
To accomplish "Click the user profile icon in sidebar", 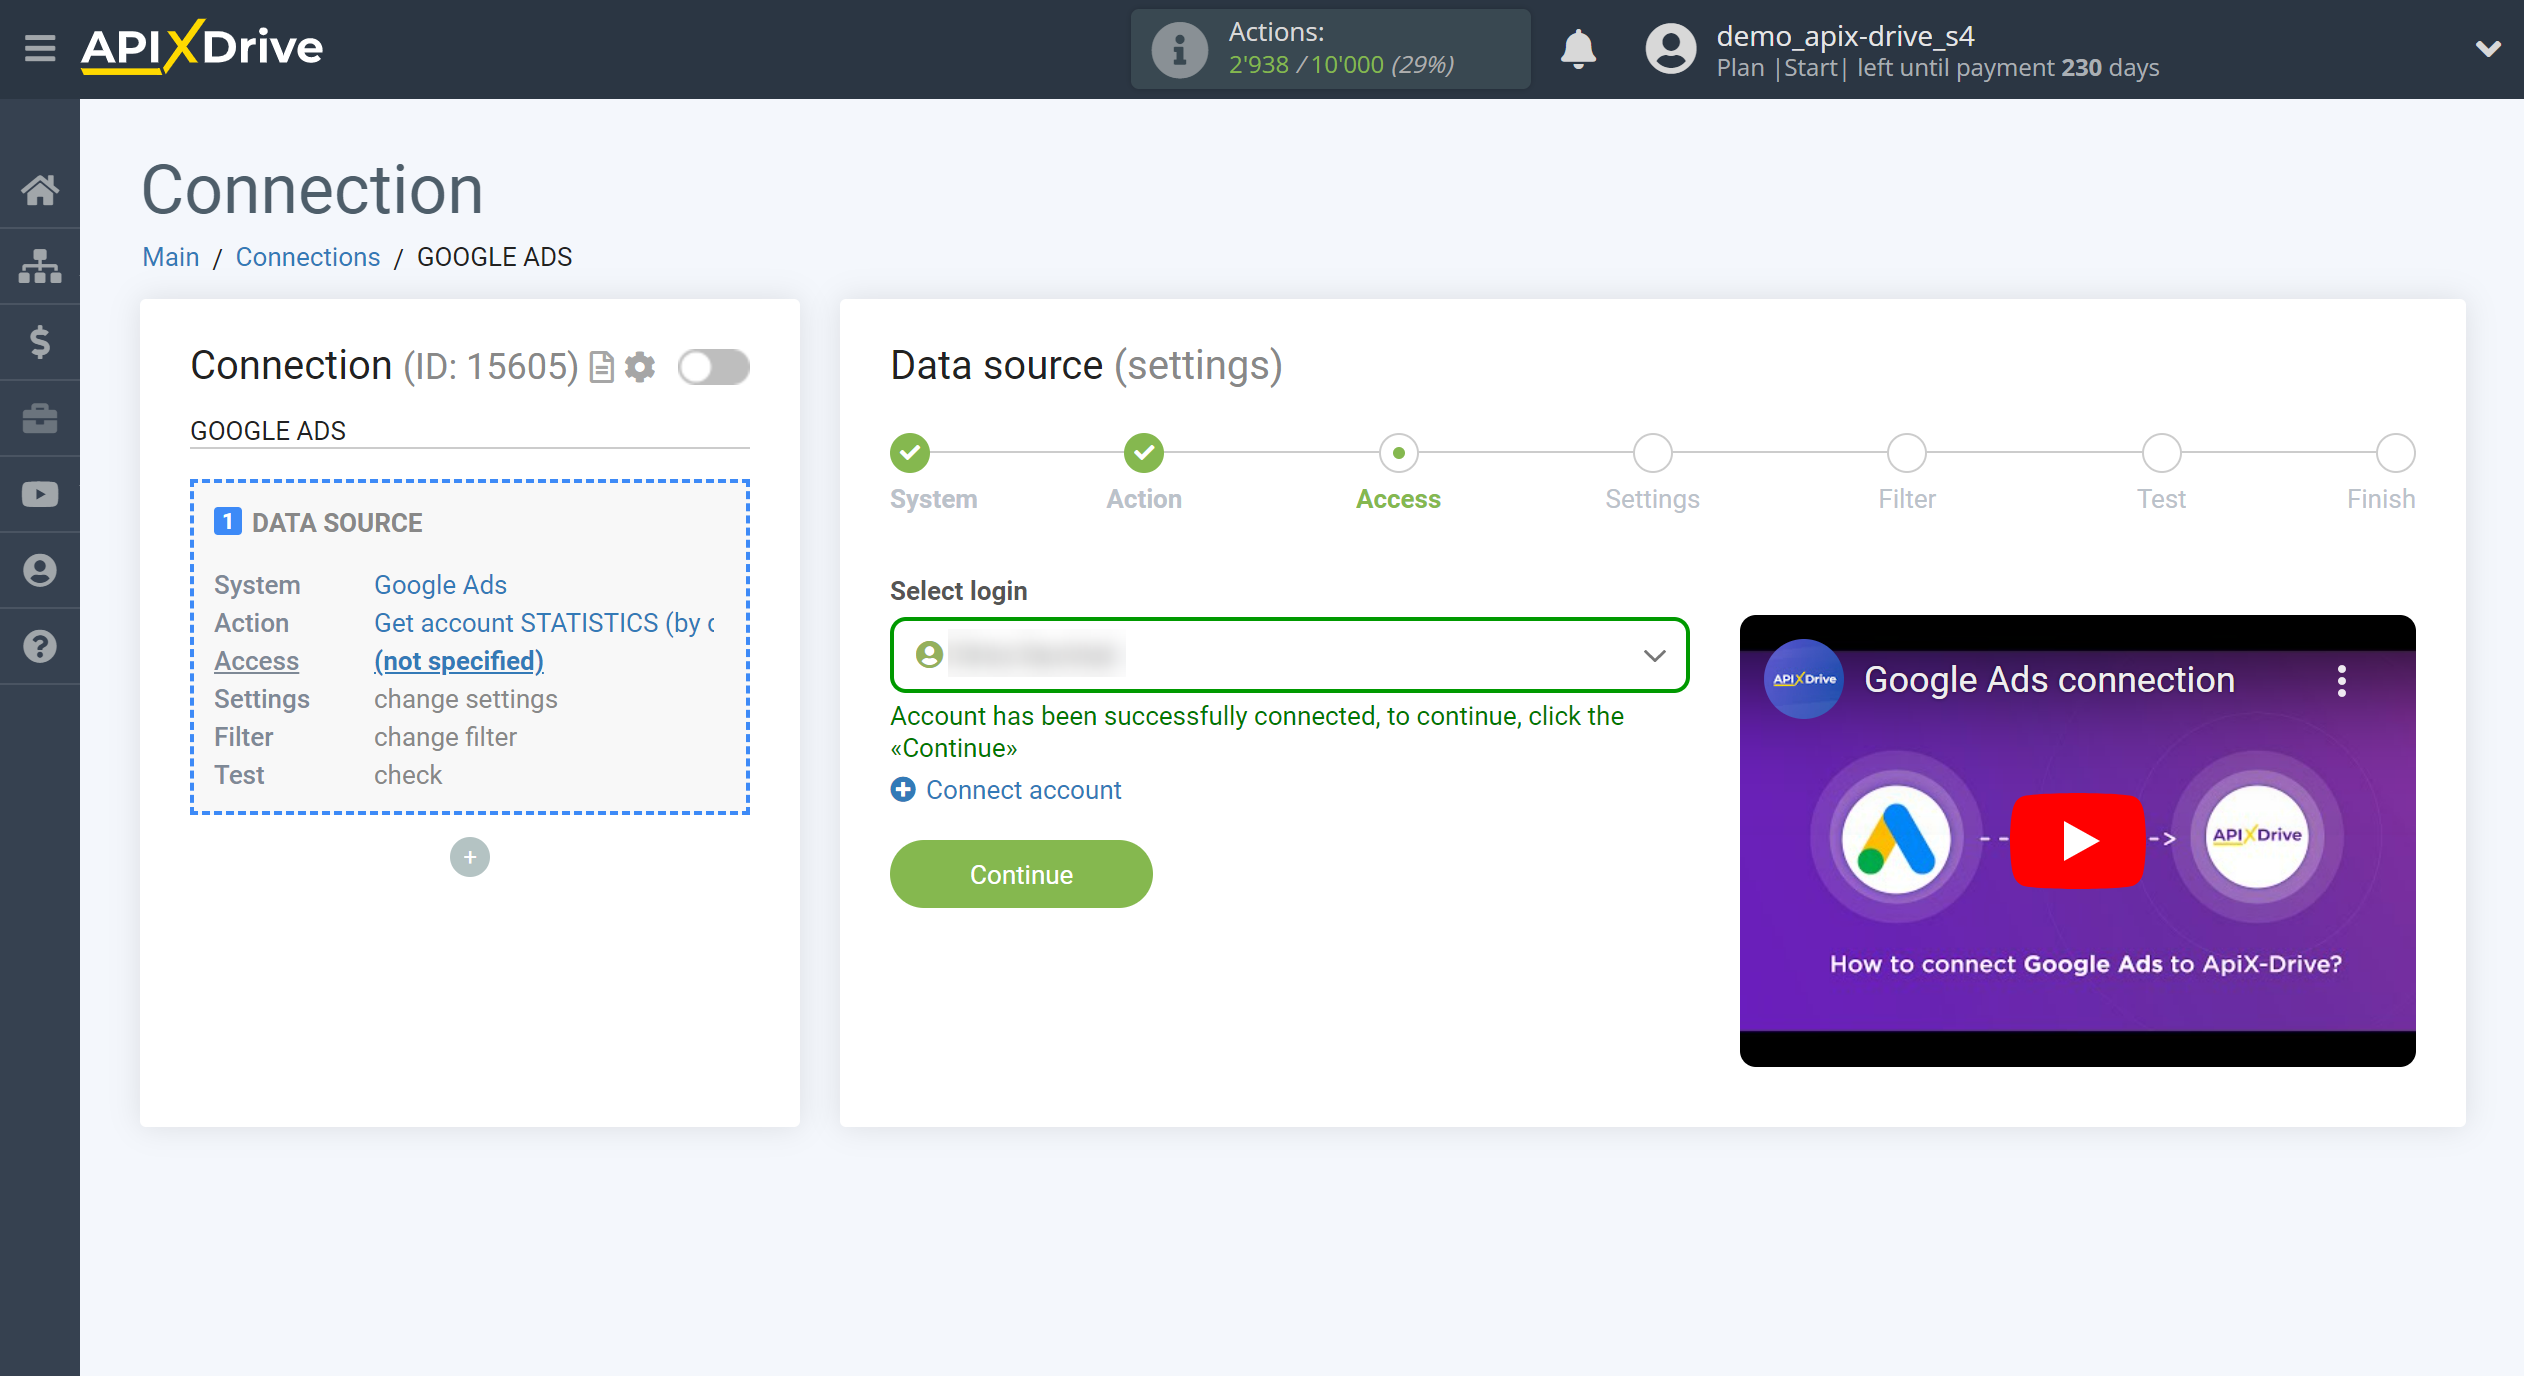I will coord(41,571).
